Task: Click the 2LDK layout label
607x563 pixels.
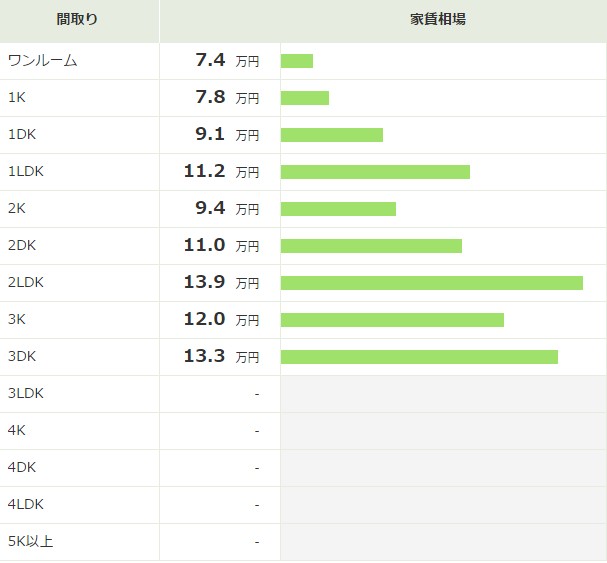Action: (x=26, y=283)
